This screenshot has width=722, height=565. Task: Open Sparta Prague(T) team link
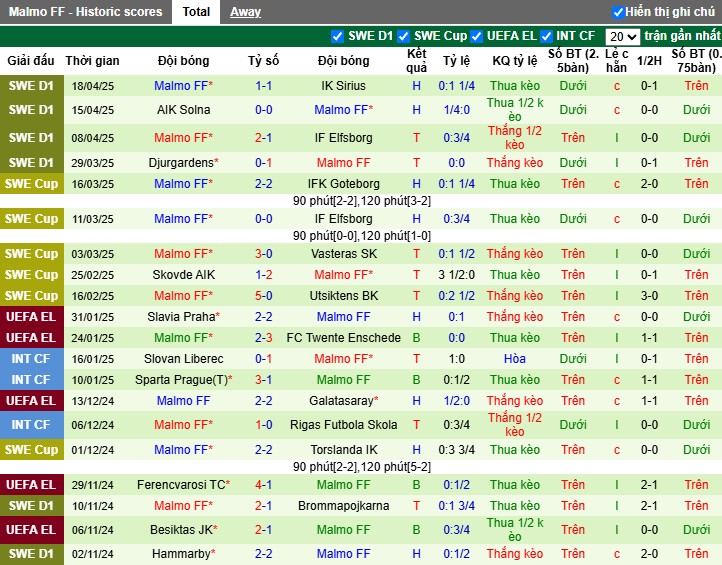[x=183, y=380]
